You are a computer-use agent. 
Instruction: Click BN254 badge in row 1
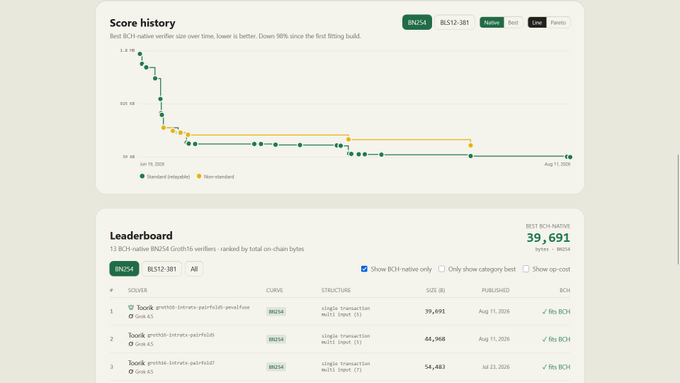click(276, 312)
